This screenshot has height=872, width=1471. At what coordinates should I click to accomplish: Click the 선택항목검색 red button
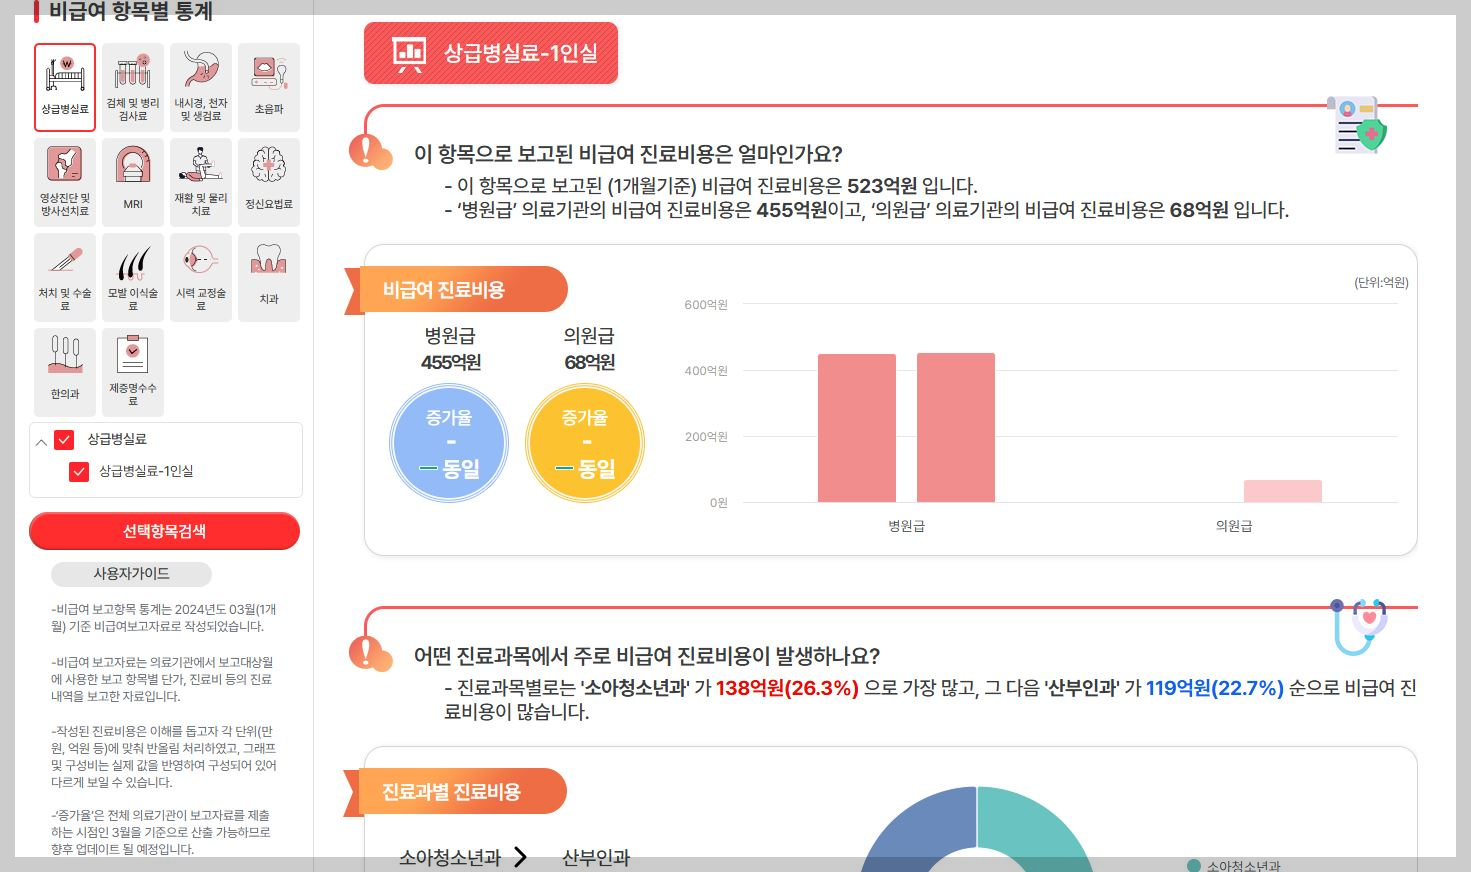pyautogui.click(x=164, y=531)
